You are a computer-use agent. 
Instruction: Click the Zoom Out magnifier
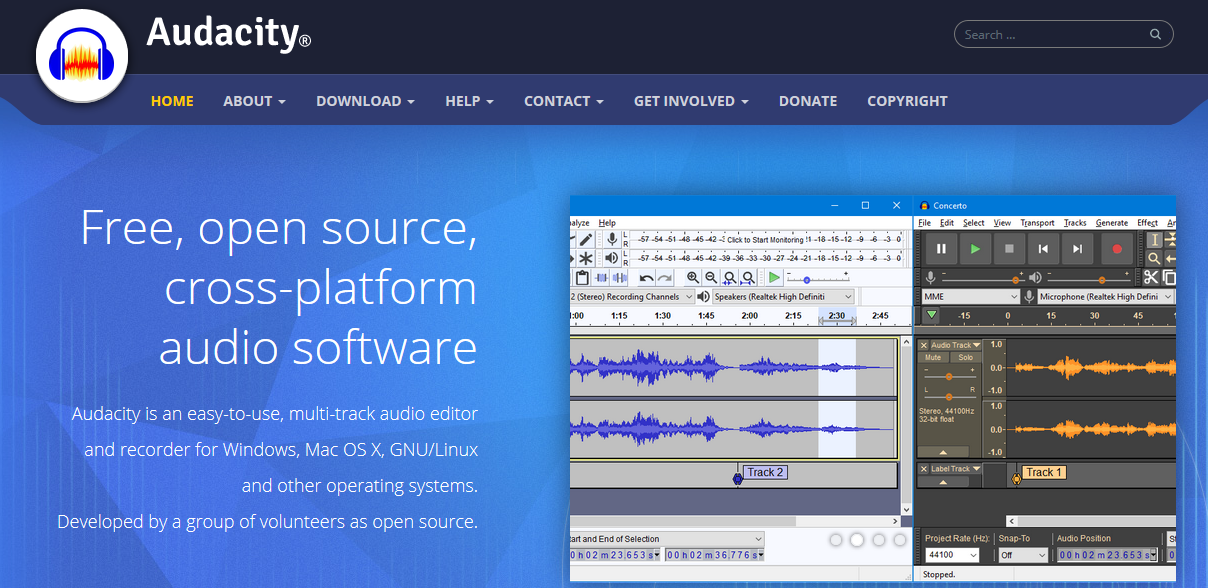(711, 278)
